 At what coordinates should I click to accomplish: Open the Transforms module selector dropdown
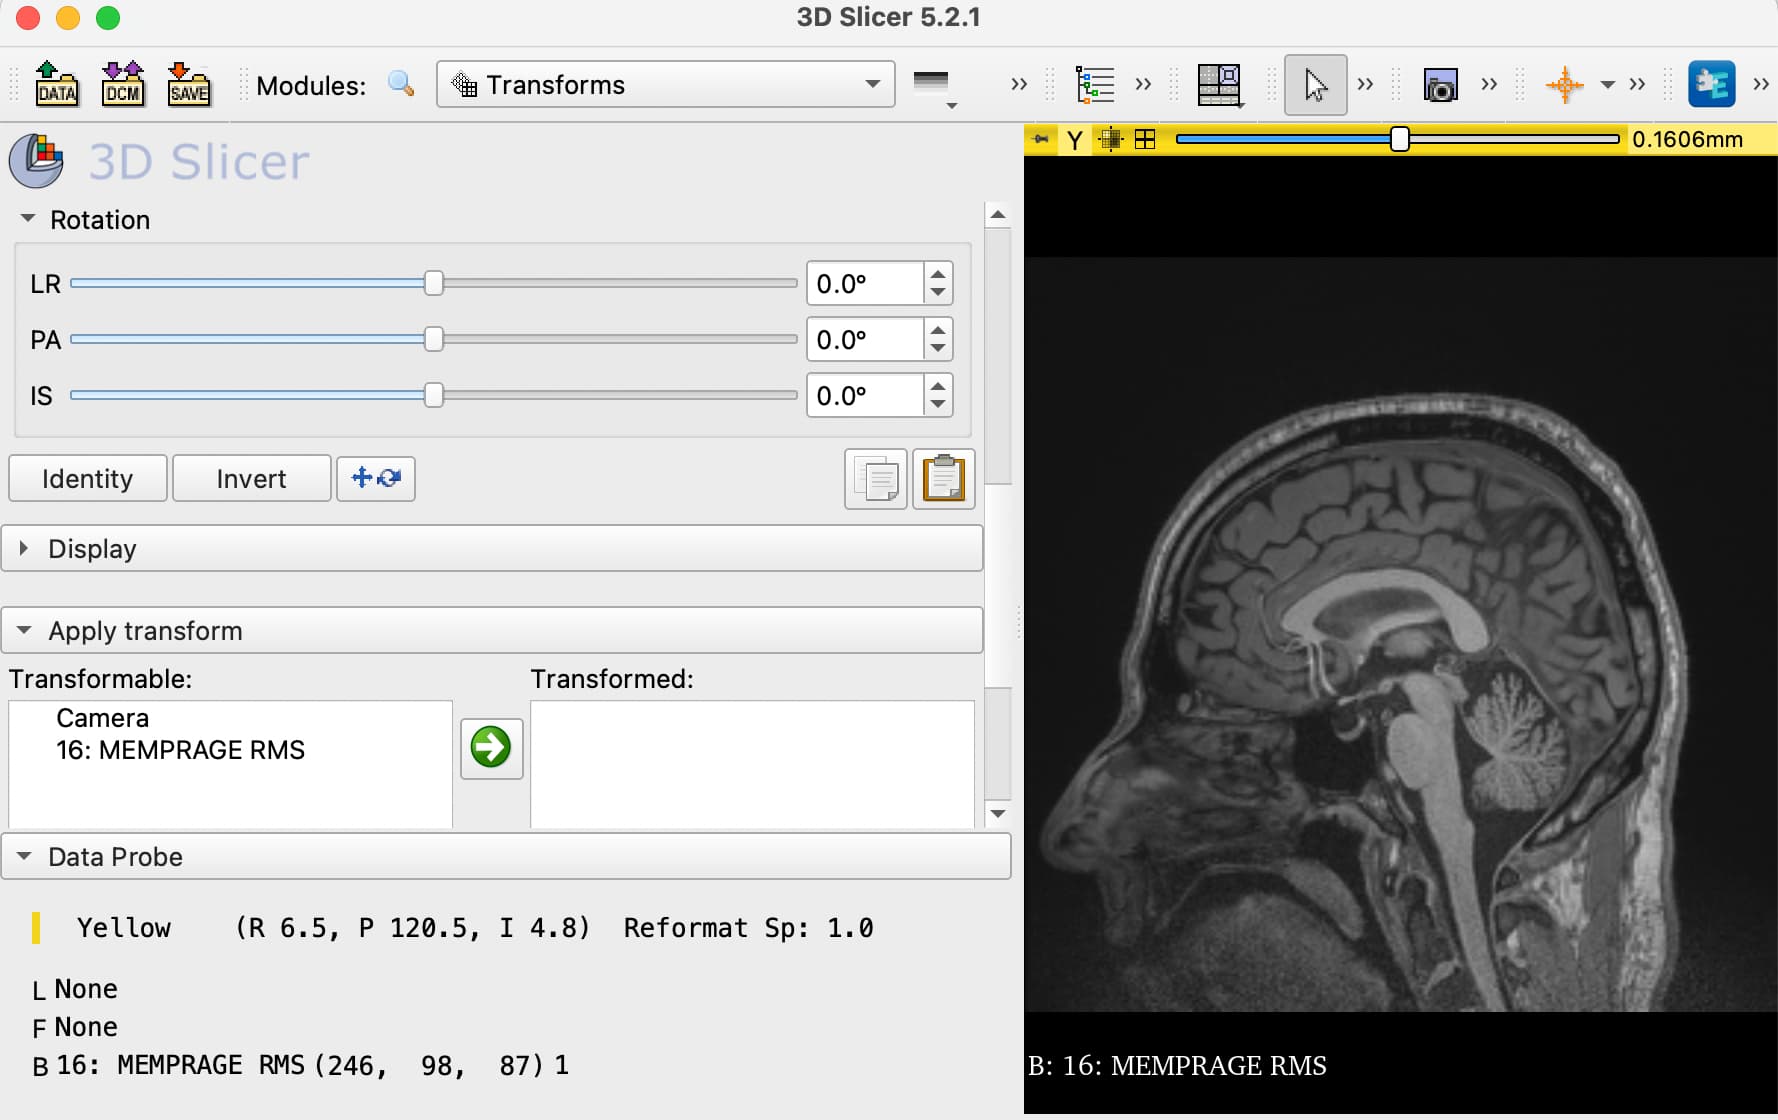666,85
